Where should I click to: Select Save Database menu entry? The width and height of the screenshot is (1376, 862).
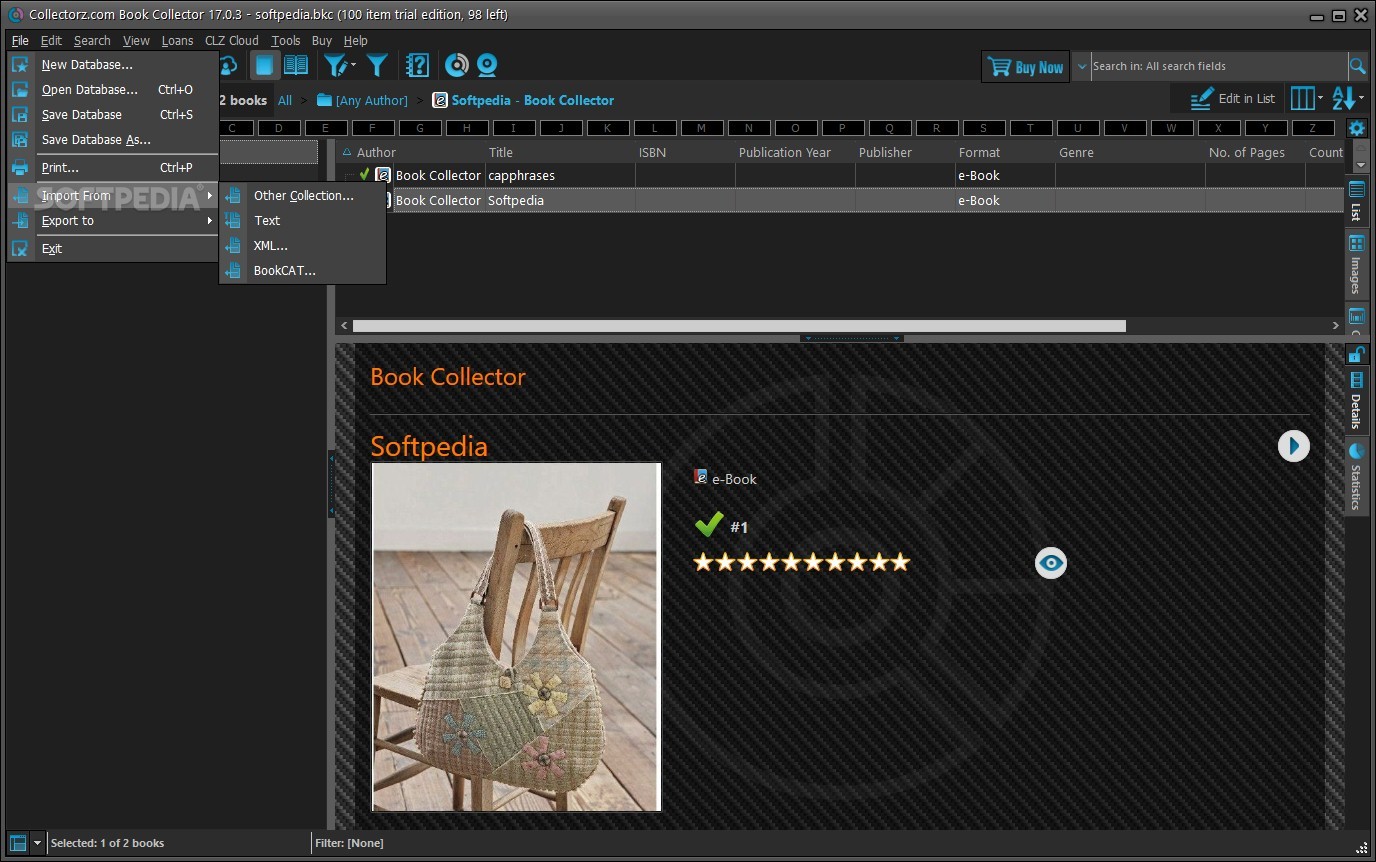pos(113,115)
